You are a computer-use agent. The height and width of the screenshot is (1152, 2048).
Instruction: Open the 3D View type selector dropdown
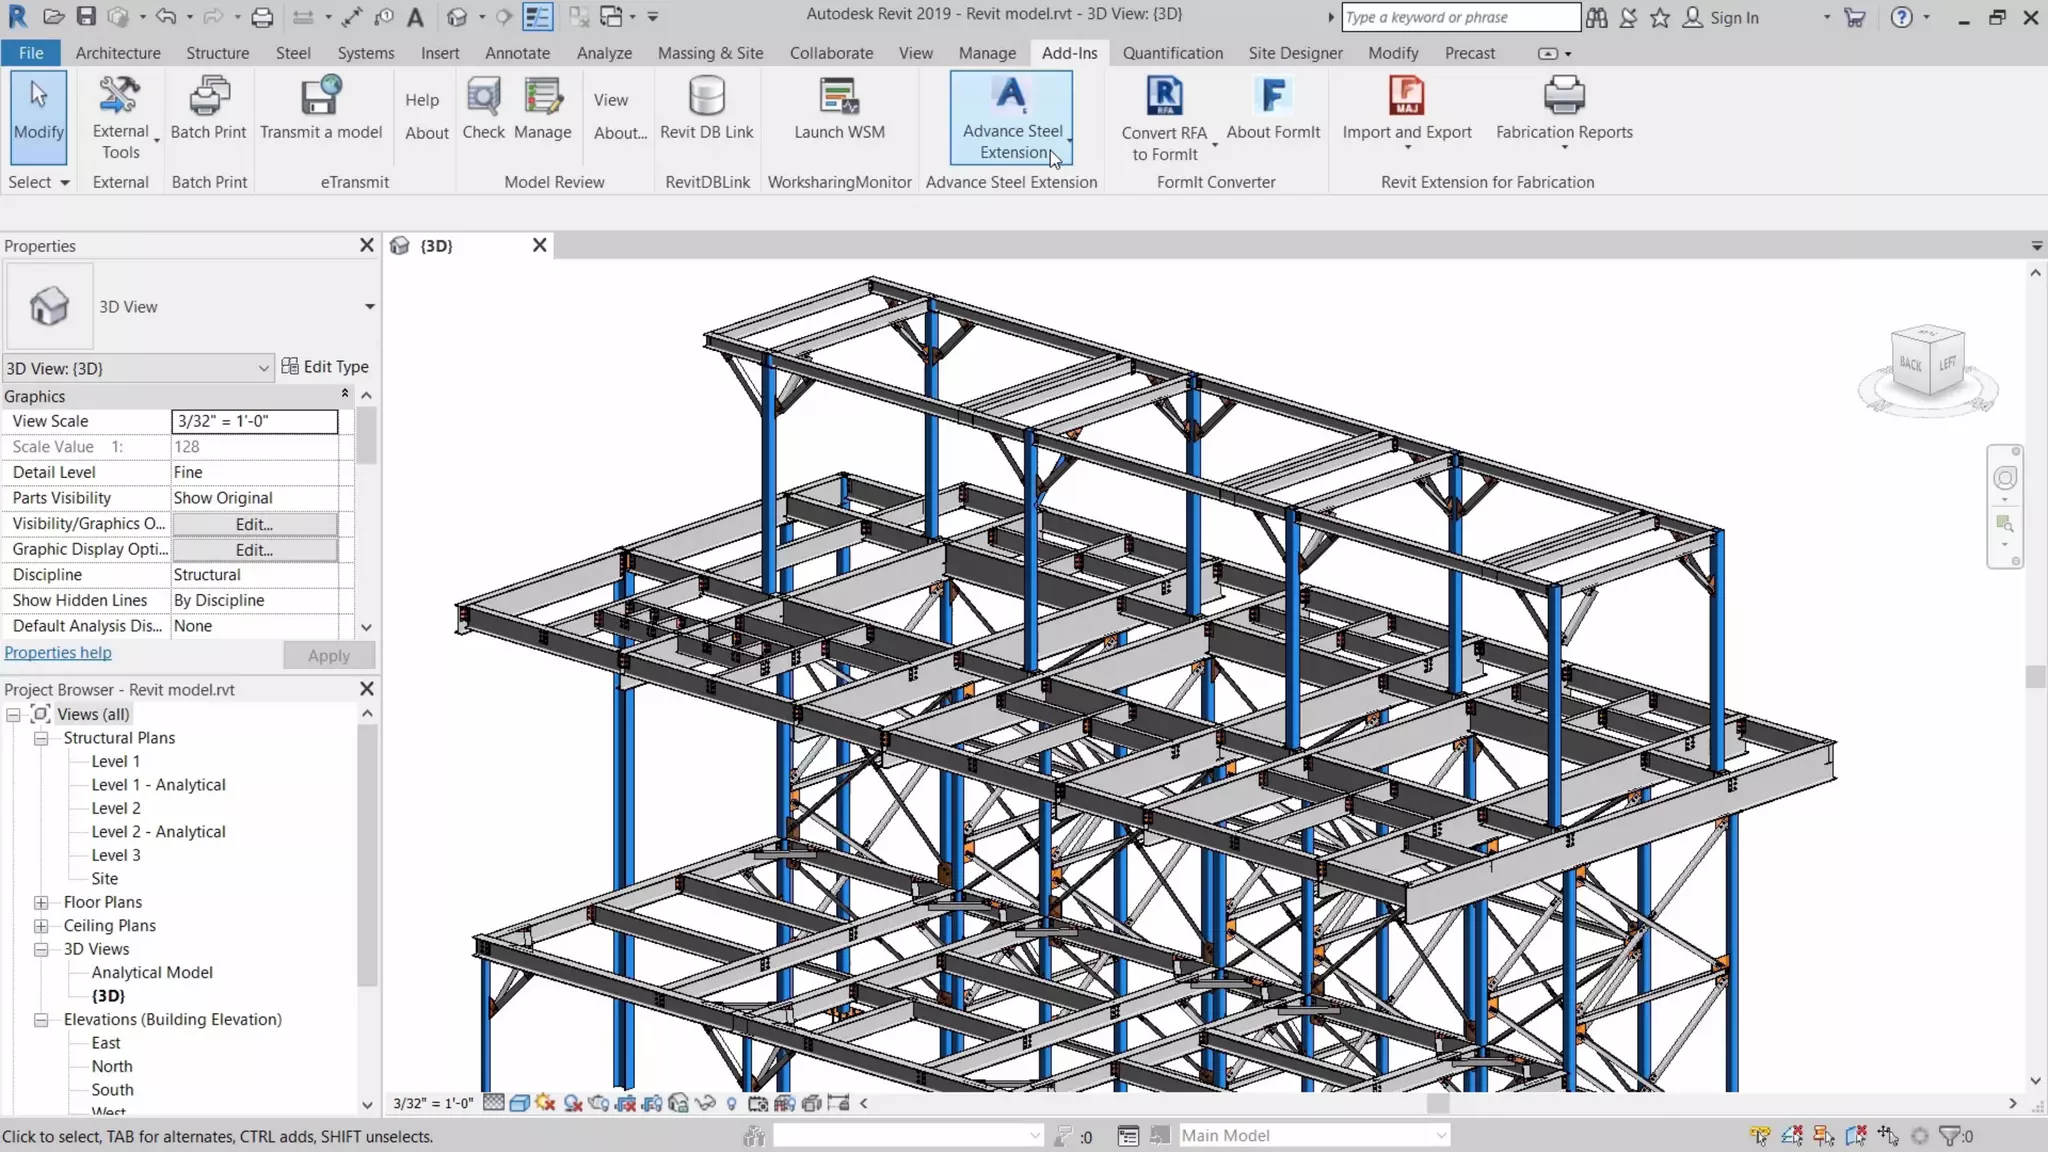[369, 306]
